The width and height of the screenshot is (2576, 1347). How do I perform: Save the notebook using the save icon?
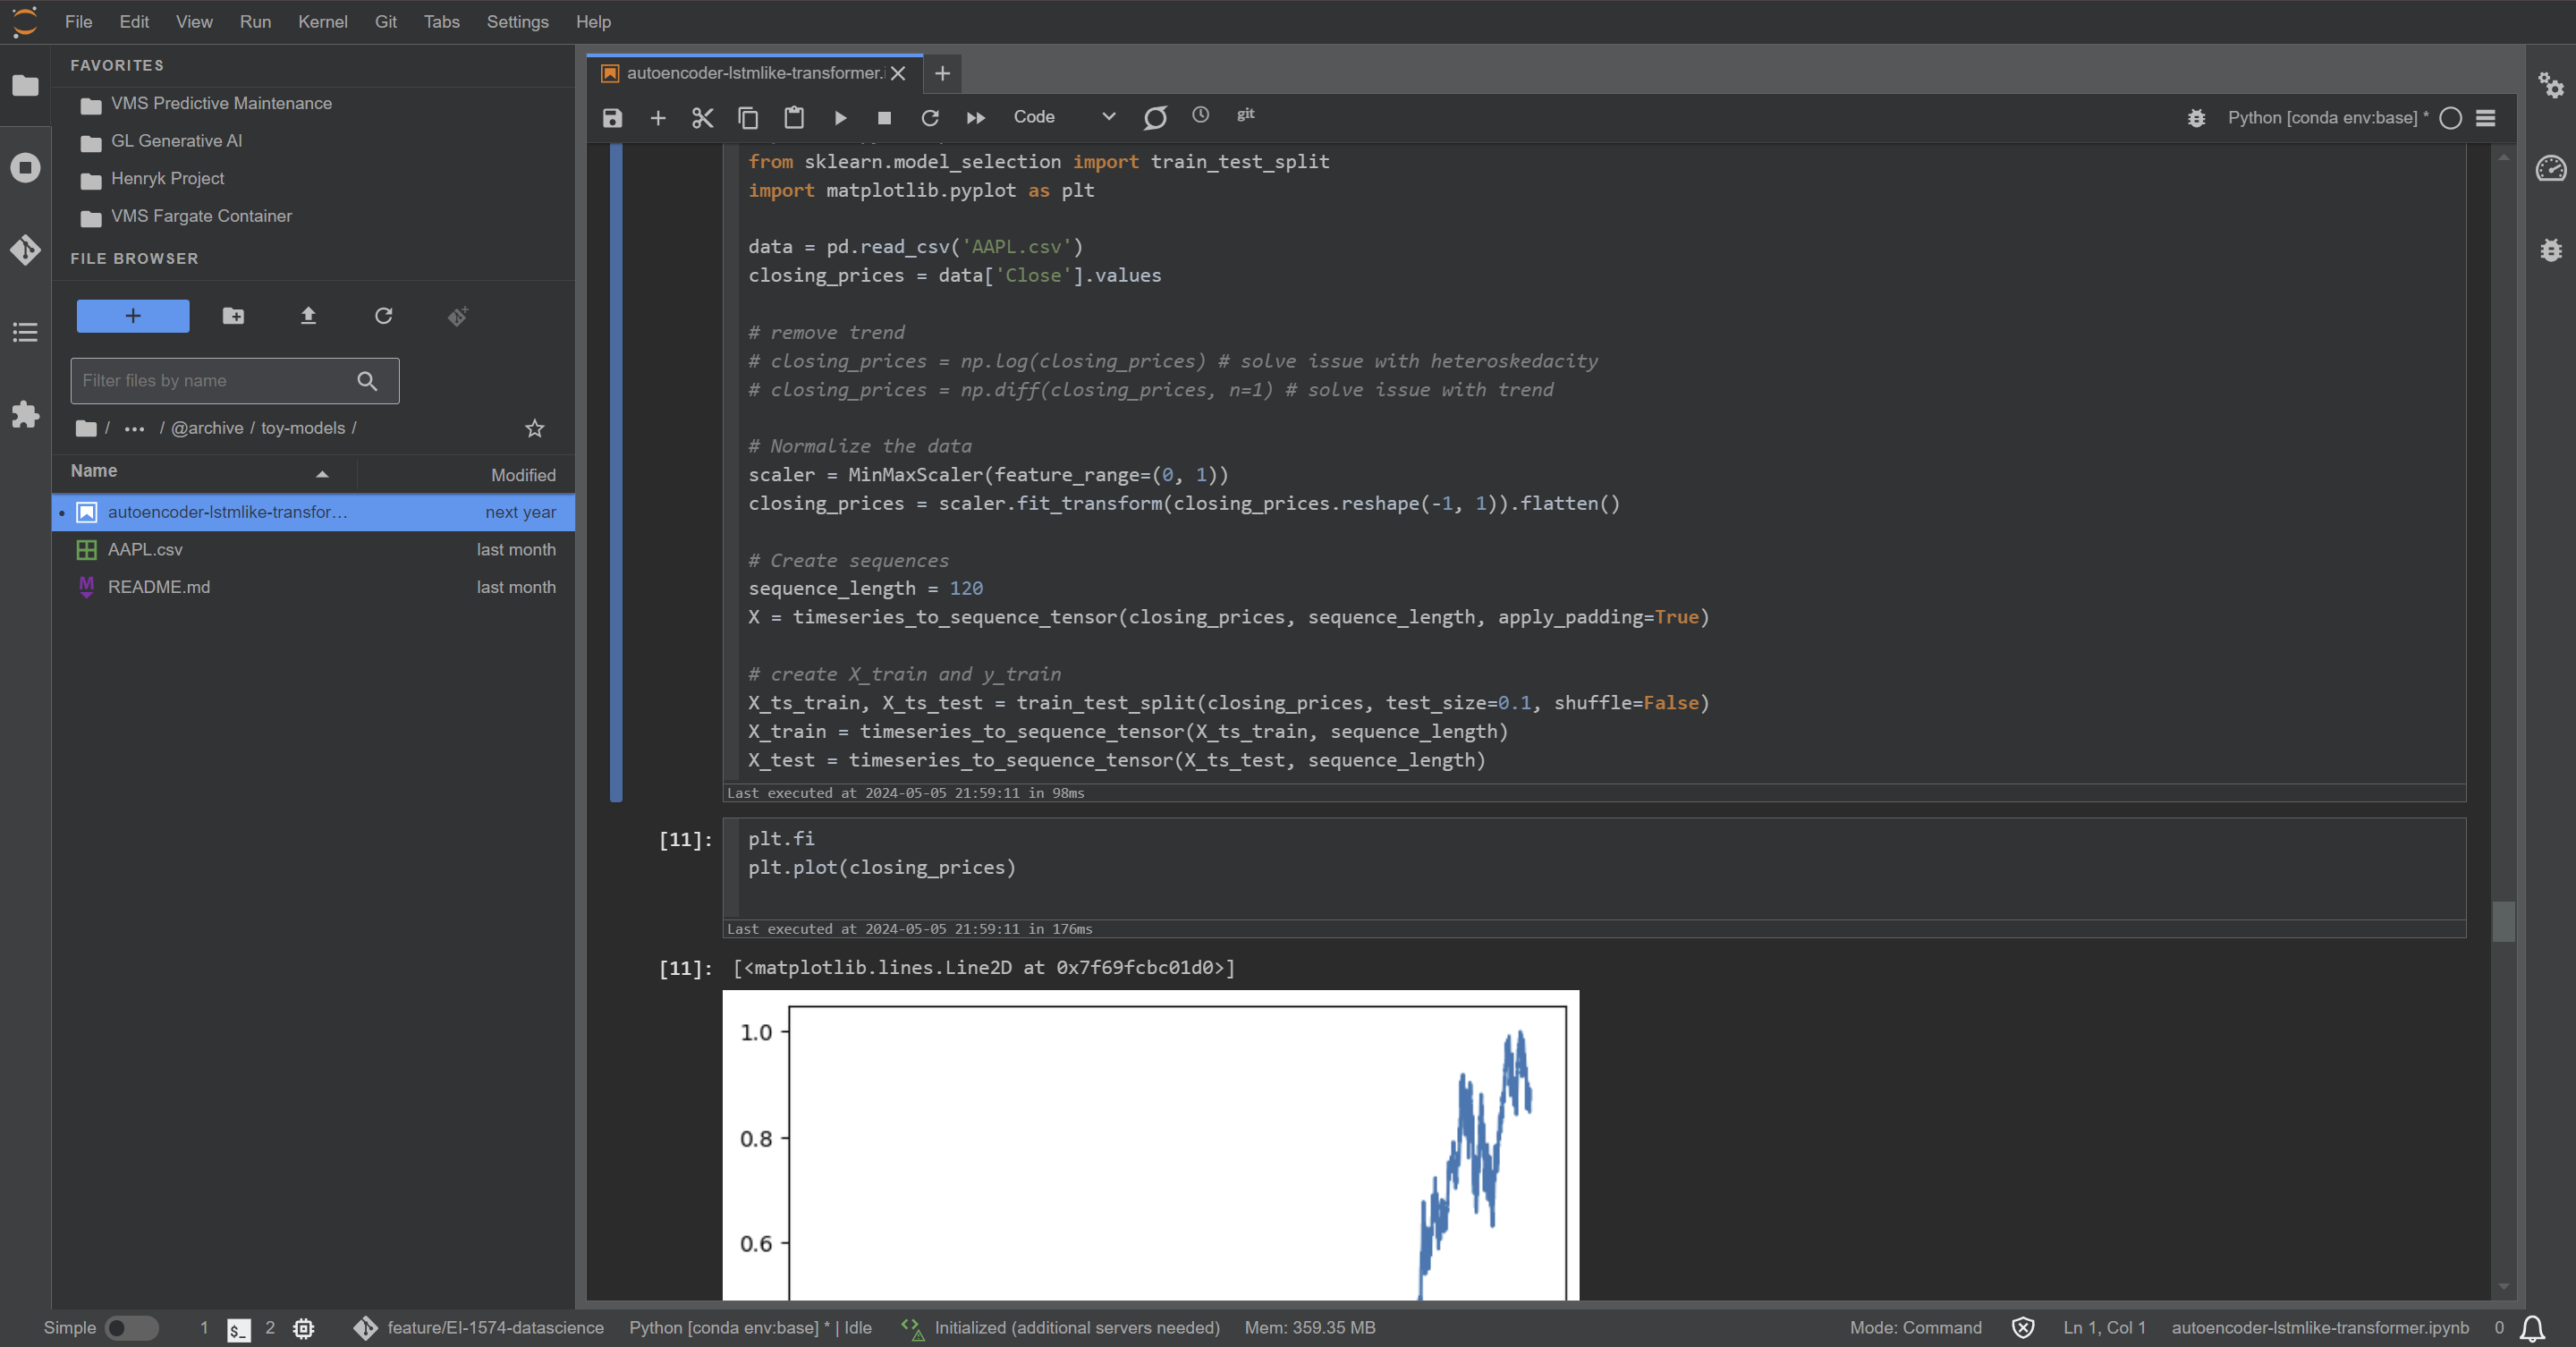[611, 117]
